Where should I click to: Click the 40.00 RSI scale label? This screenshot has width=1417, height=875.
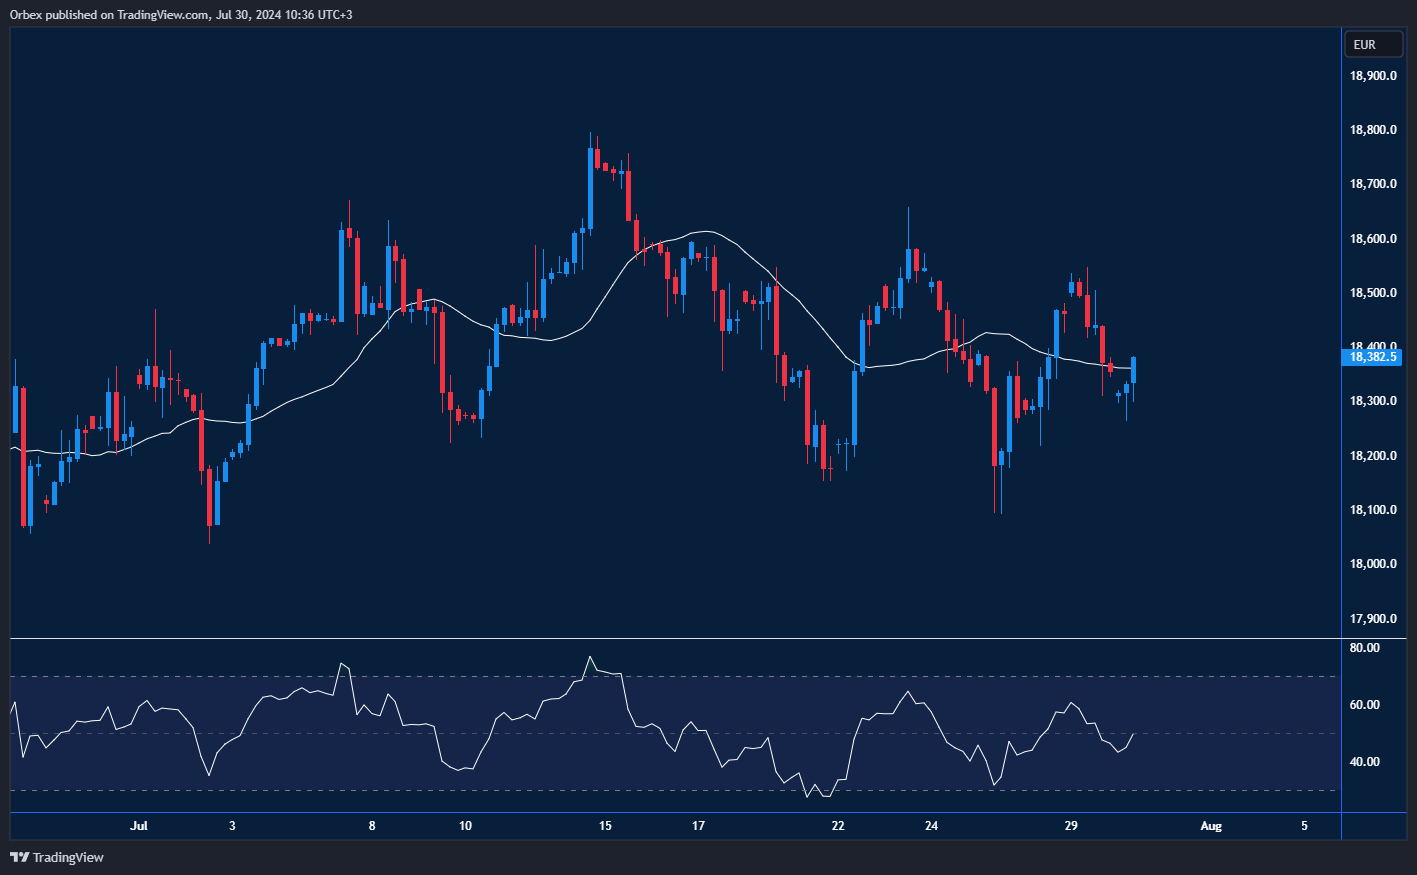1364,762
